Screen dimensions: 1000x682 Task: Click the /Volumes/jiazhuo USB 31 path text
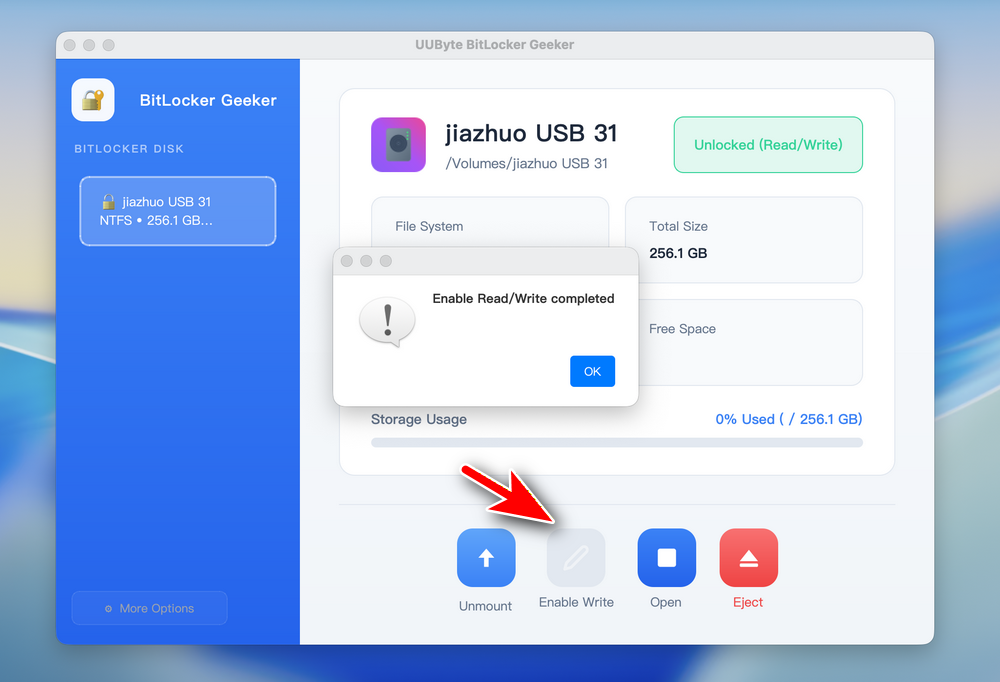526,164
